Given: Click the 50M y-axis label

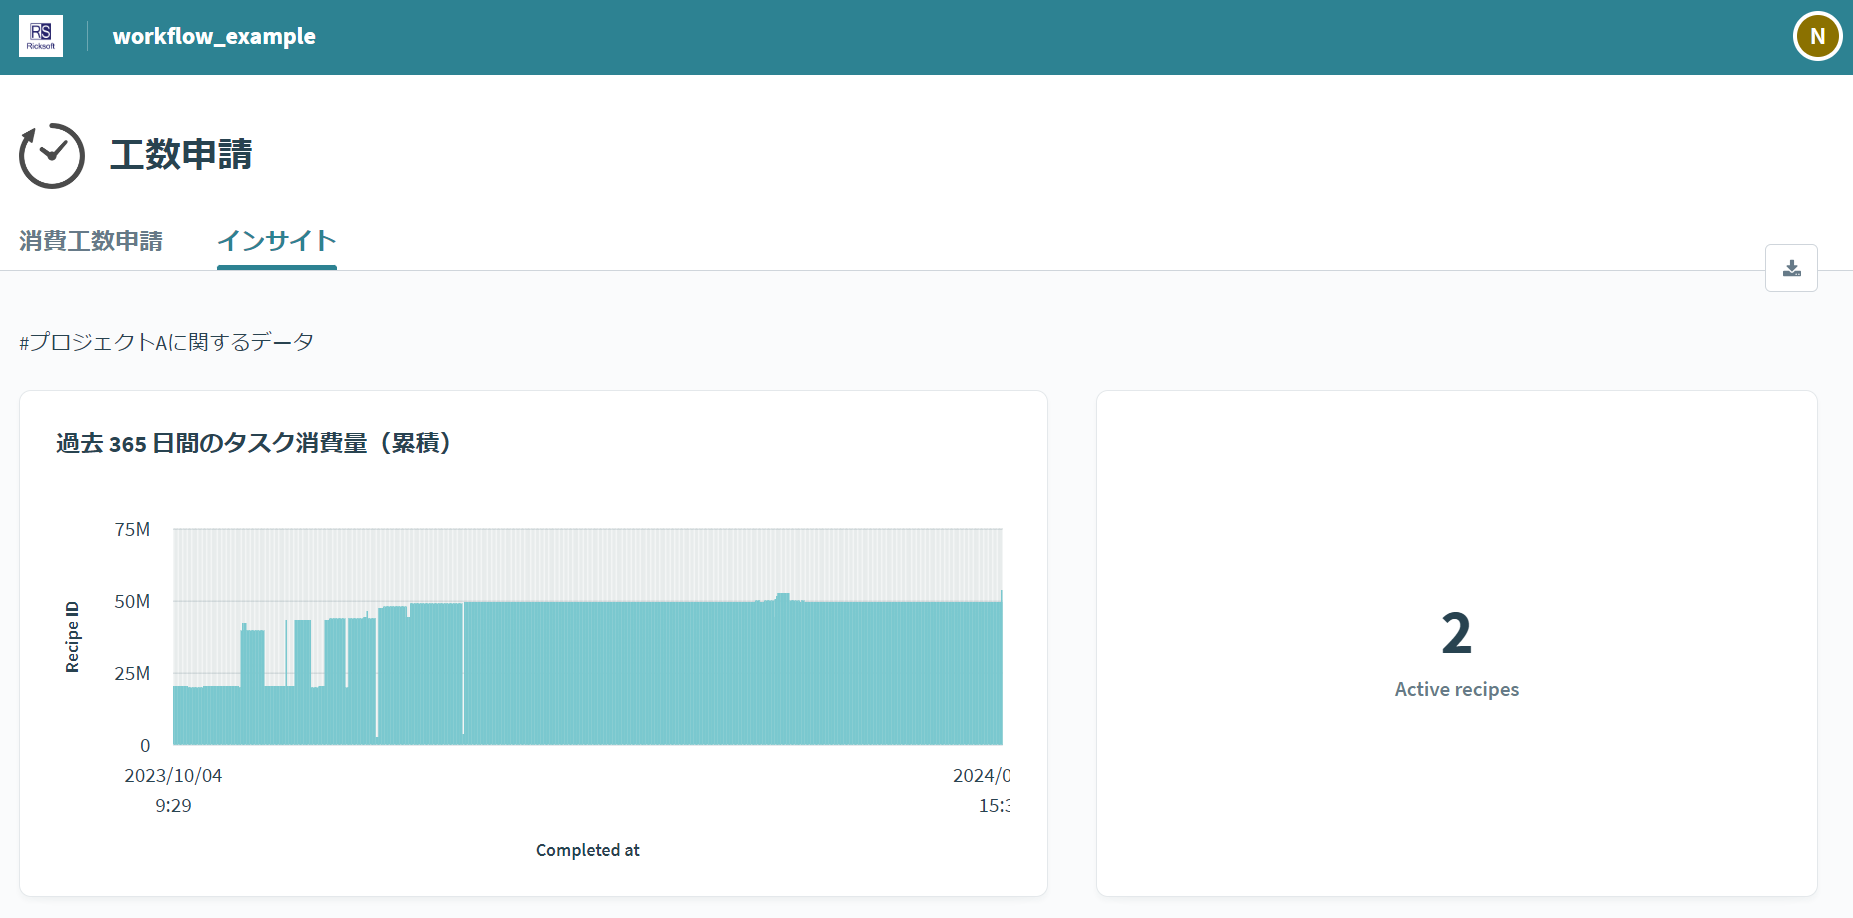Looking at the screenshot, I should (132, 601).
